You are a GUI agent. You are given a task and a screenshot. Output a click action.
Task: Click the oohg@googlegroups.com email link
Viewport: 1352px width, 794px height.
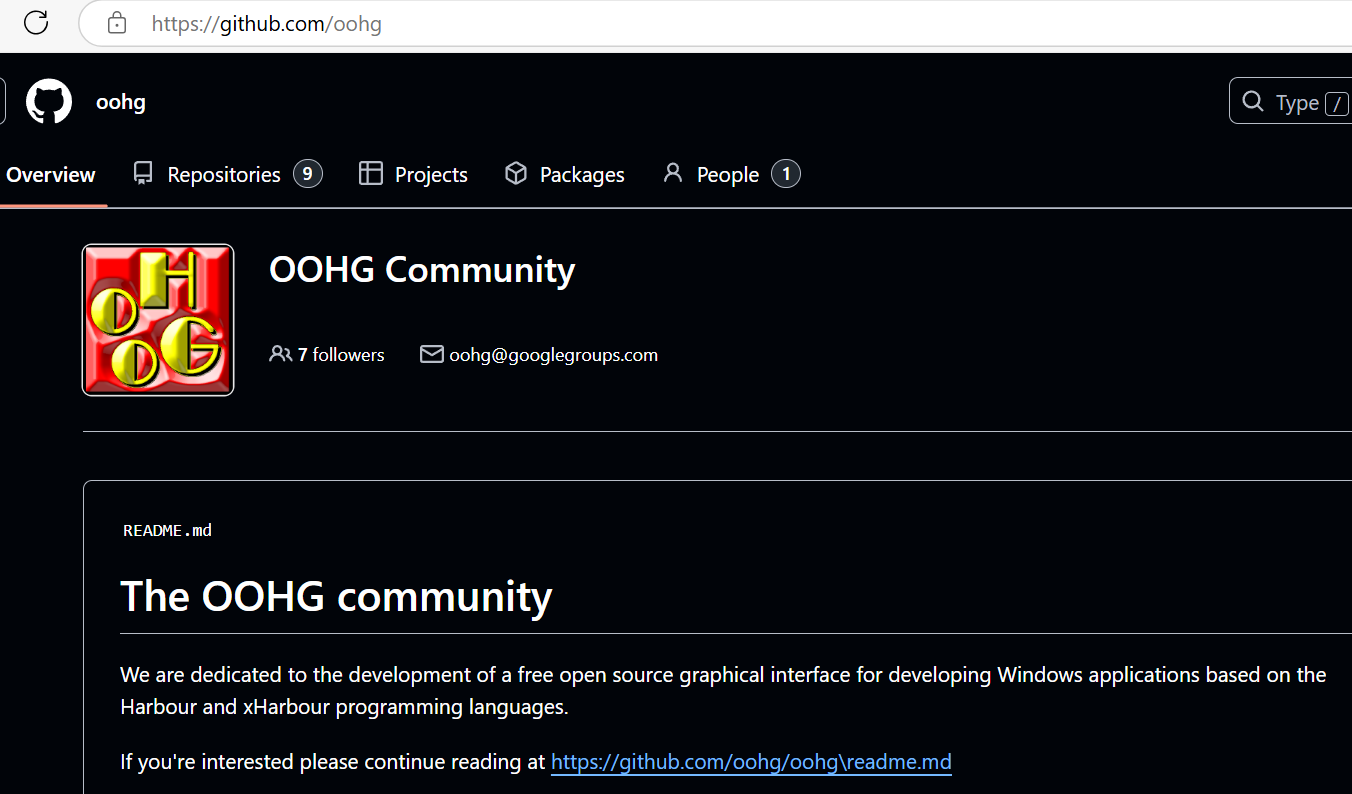coord(553,355)
